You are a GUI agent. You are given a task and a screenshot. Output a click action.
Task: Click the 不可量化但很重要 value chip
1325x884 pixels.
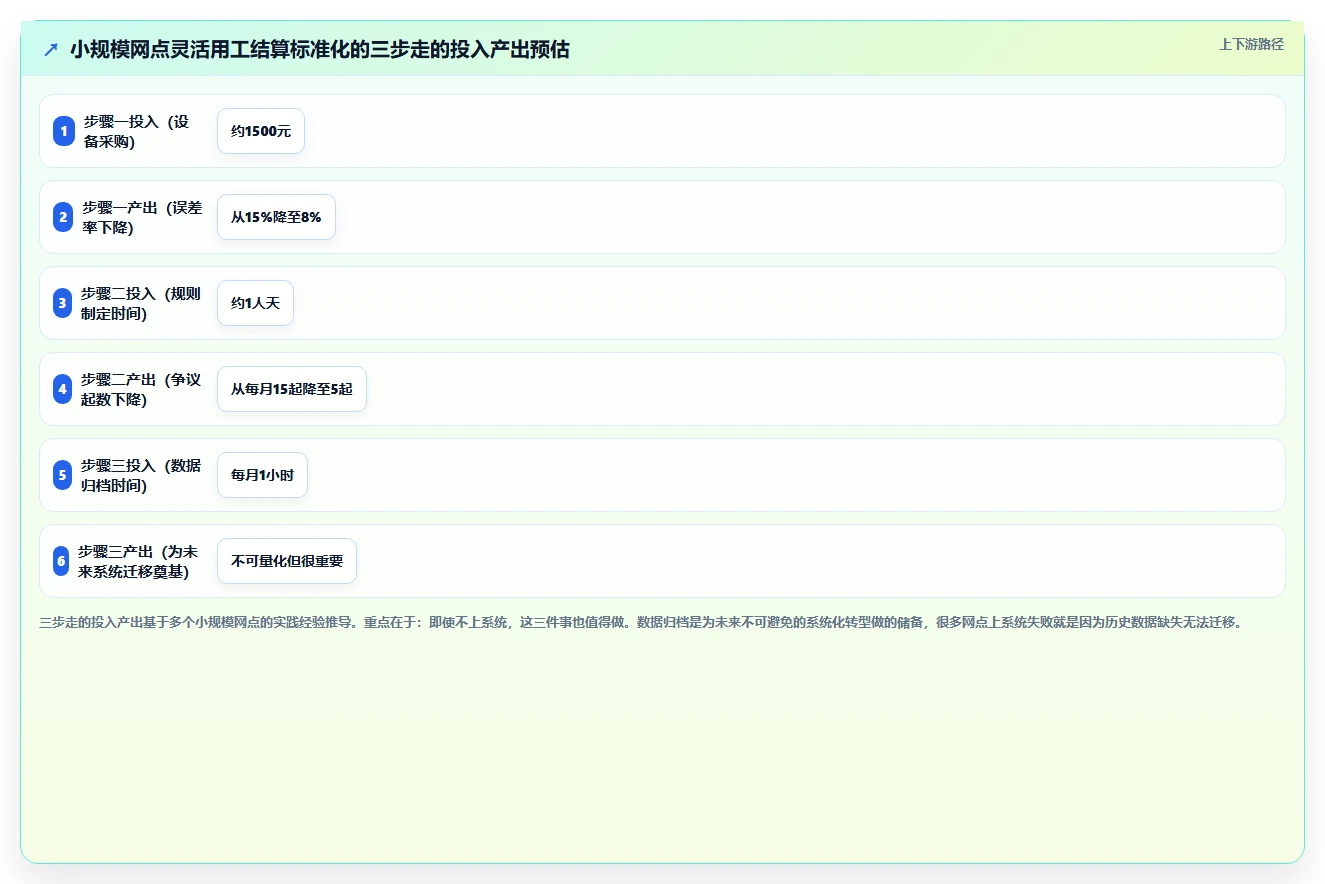(287, 561)
